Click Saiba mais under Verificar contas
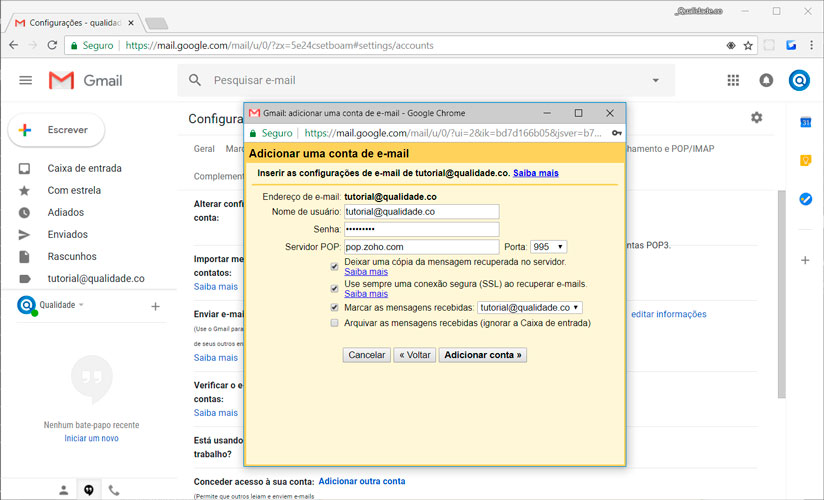The image size is (824, 500). (215, 413)
